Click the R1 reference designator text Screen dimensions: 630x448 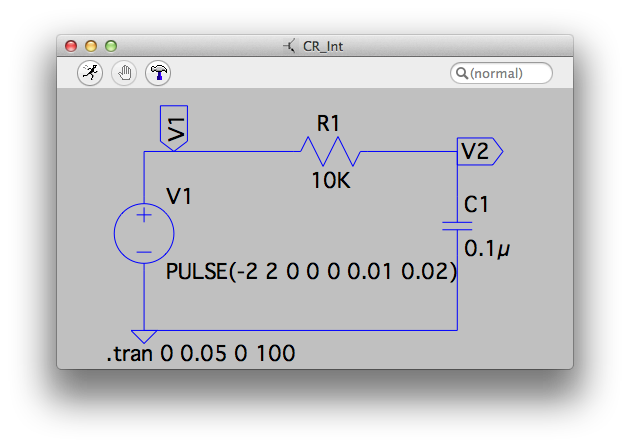tap(329, 124)
